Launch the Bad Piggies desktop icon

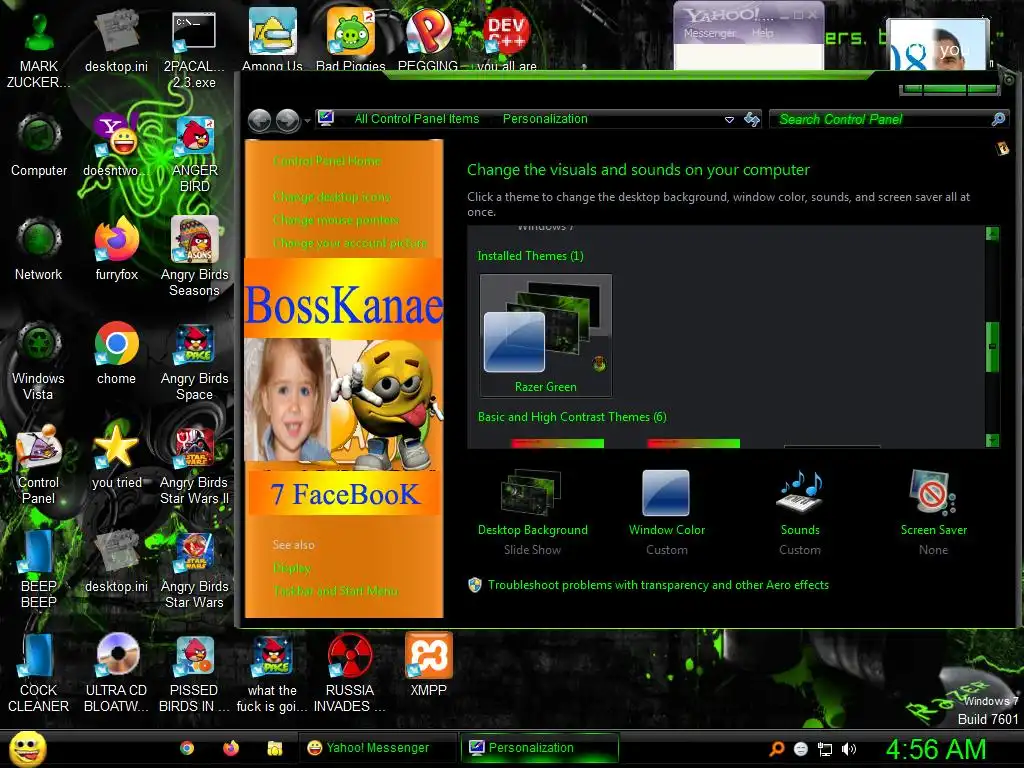coord(350,39)
